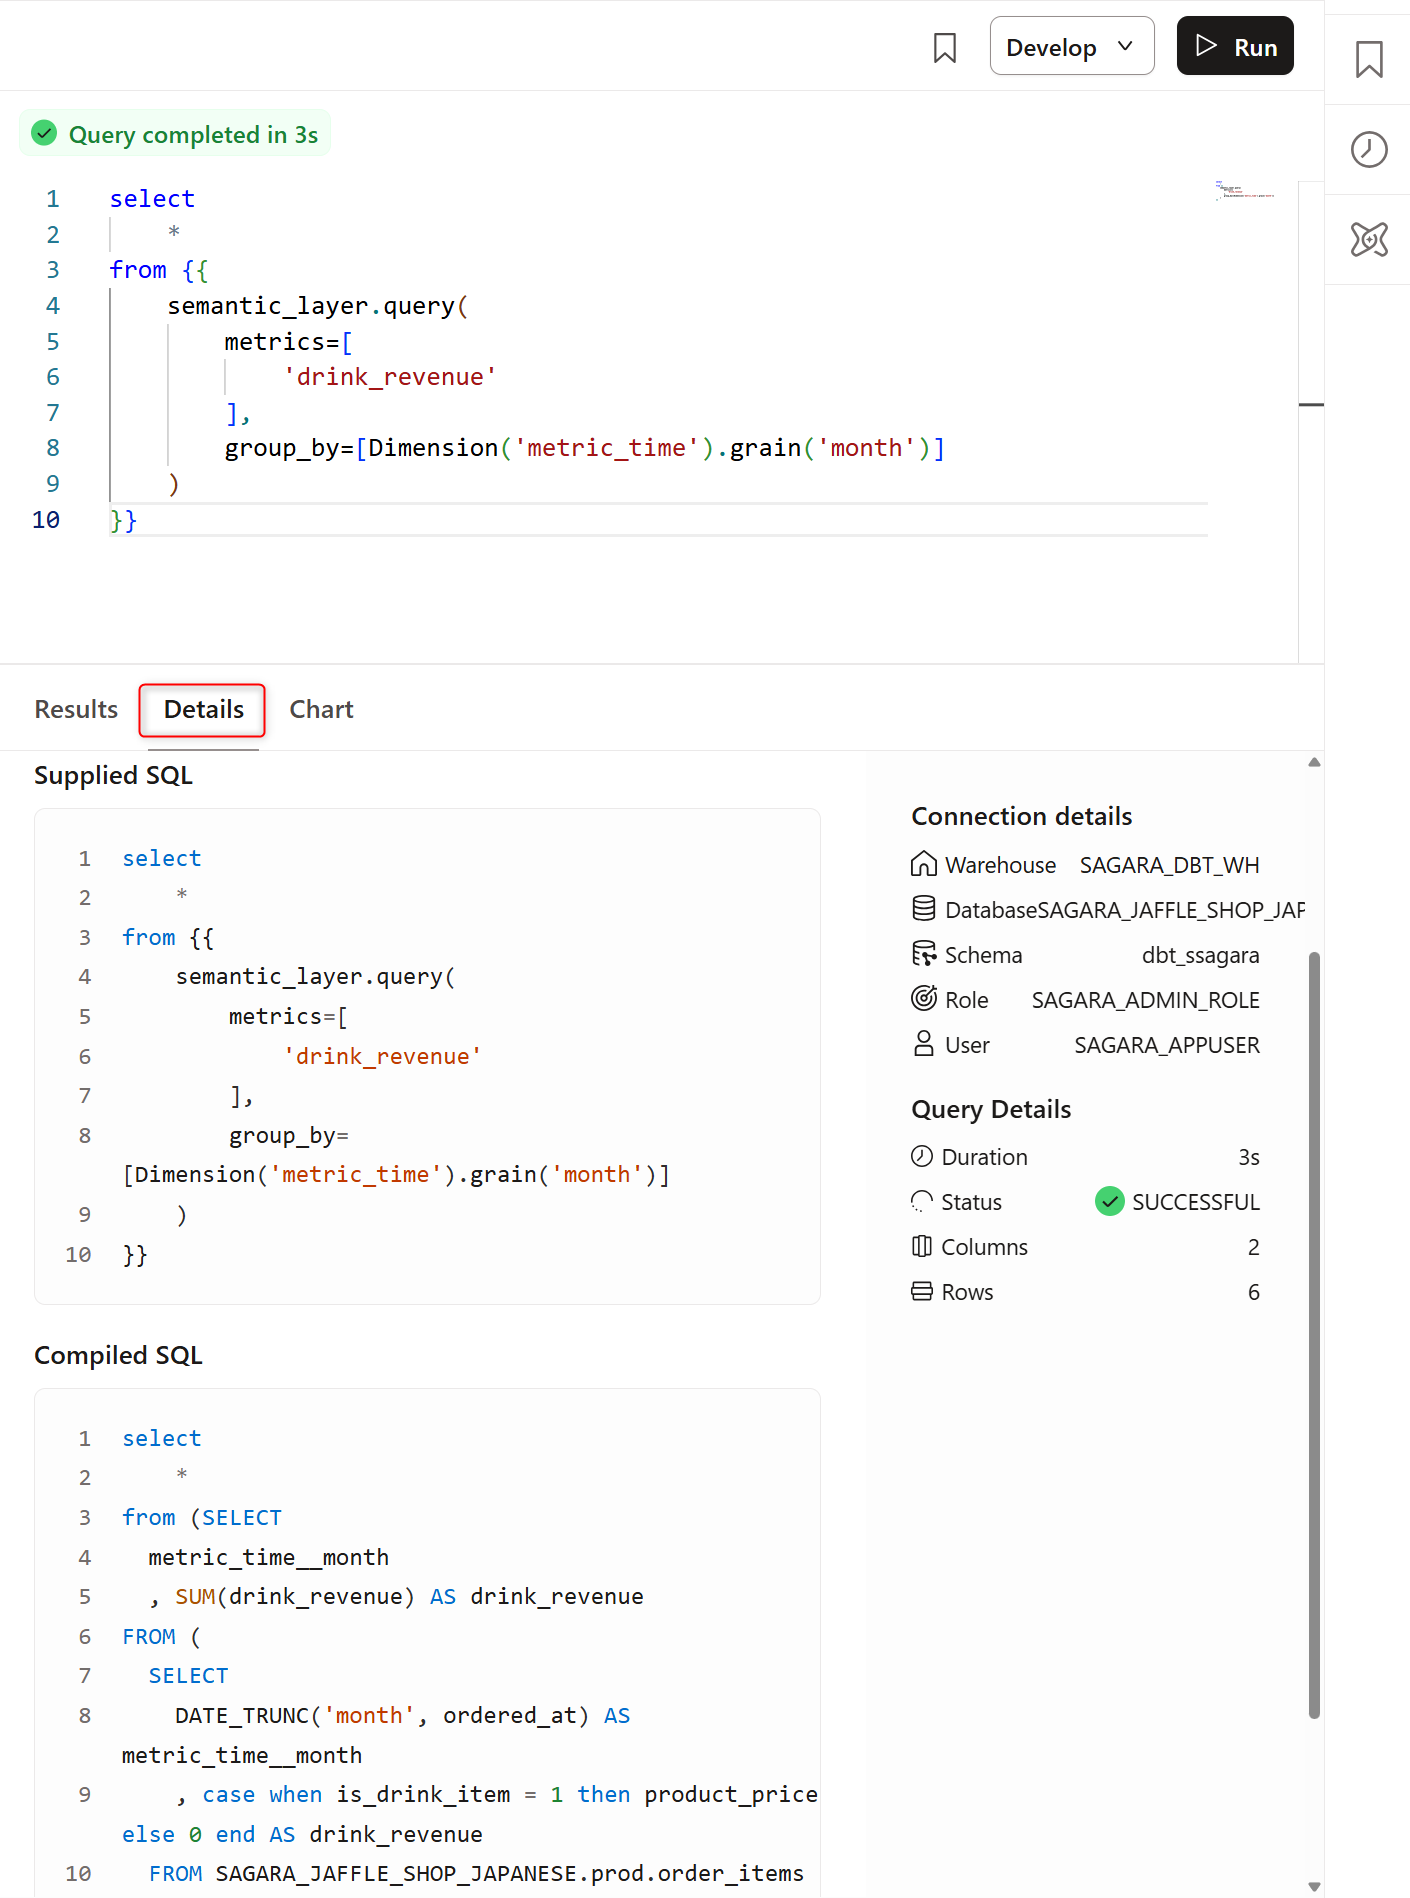The image size is (1410, 1898).
Task: Click the scroll down arrow in details panel
Action: pos(1314,1887)
